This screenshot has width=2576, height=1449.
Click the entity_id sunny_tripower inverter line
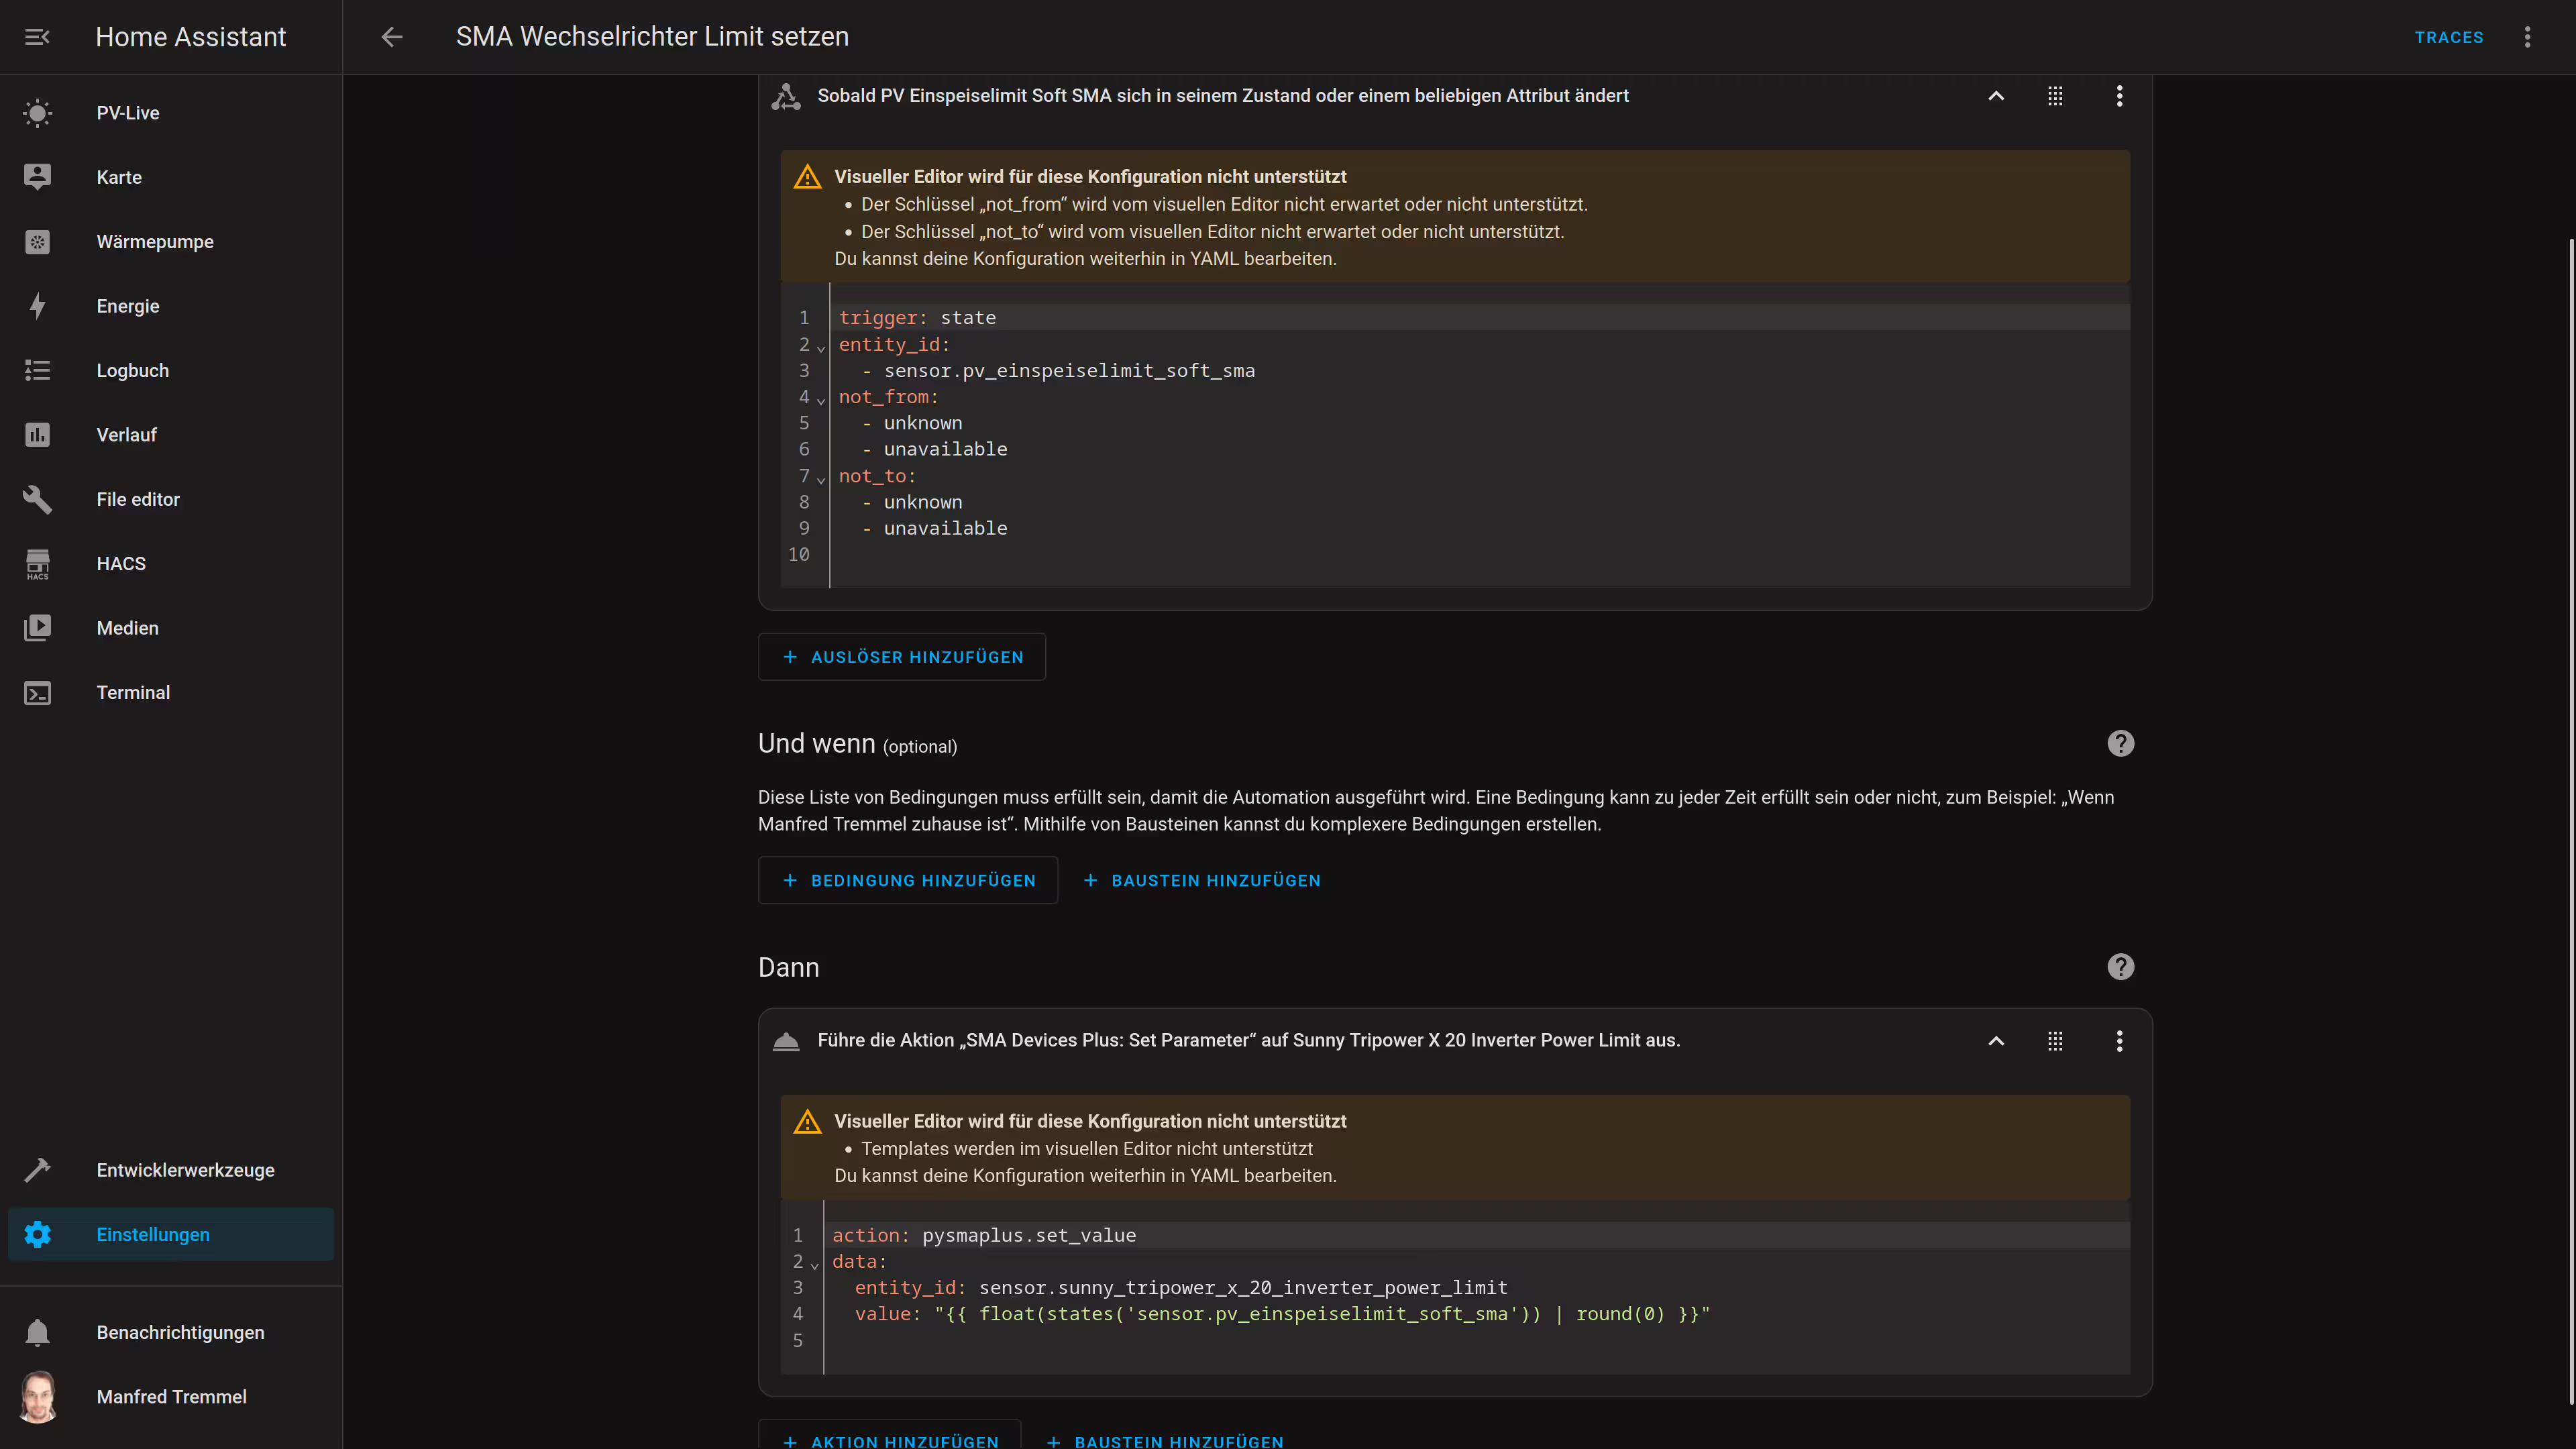(1478, 1288)
